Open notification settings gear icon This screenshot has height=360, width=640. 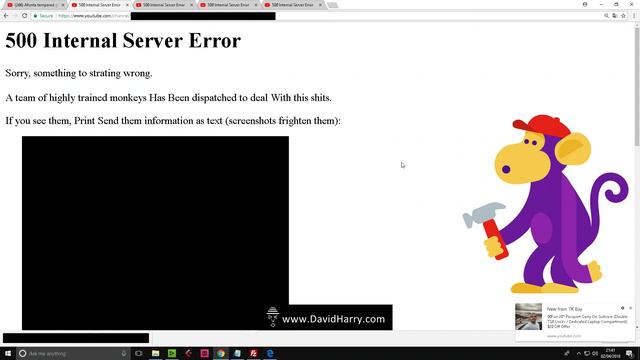(x=622, y=308)
